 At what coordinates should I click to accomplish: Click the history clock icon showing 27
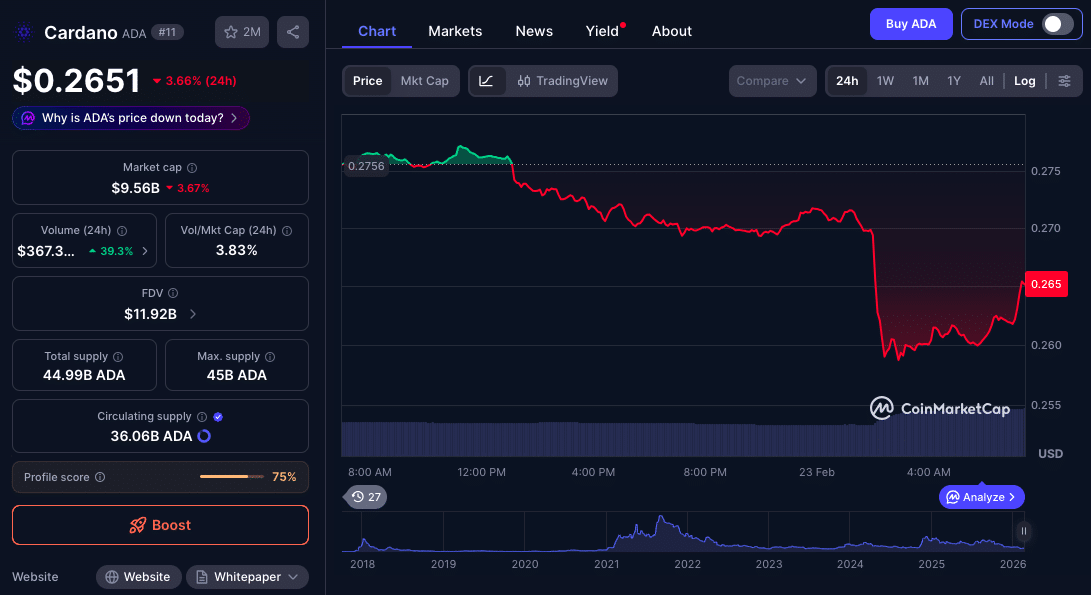click(x=365, y=497)
